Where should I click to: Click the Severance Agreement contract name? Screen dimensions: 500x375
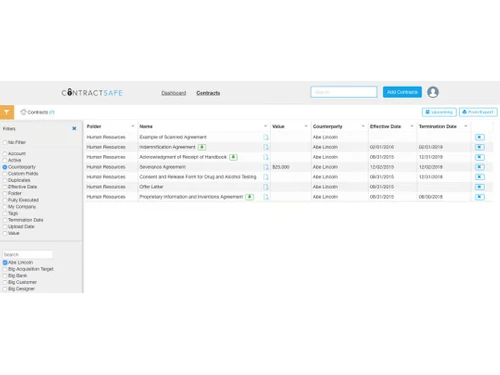[163, 167]
